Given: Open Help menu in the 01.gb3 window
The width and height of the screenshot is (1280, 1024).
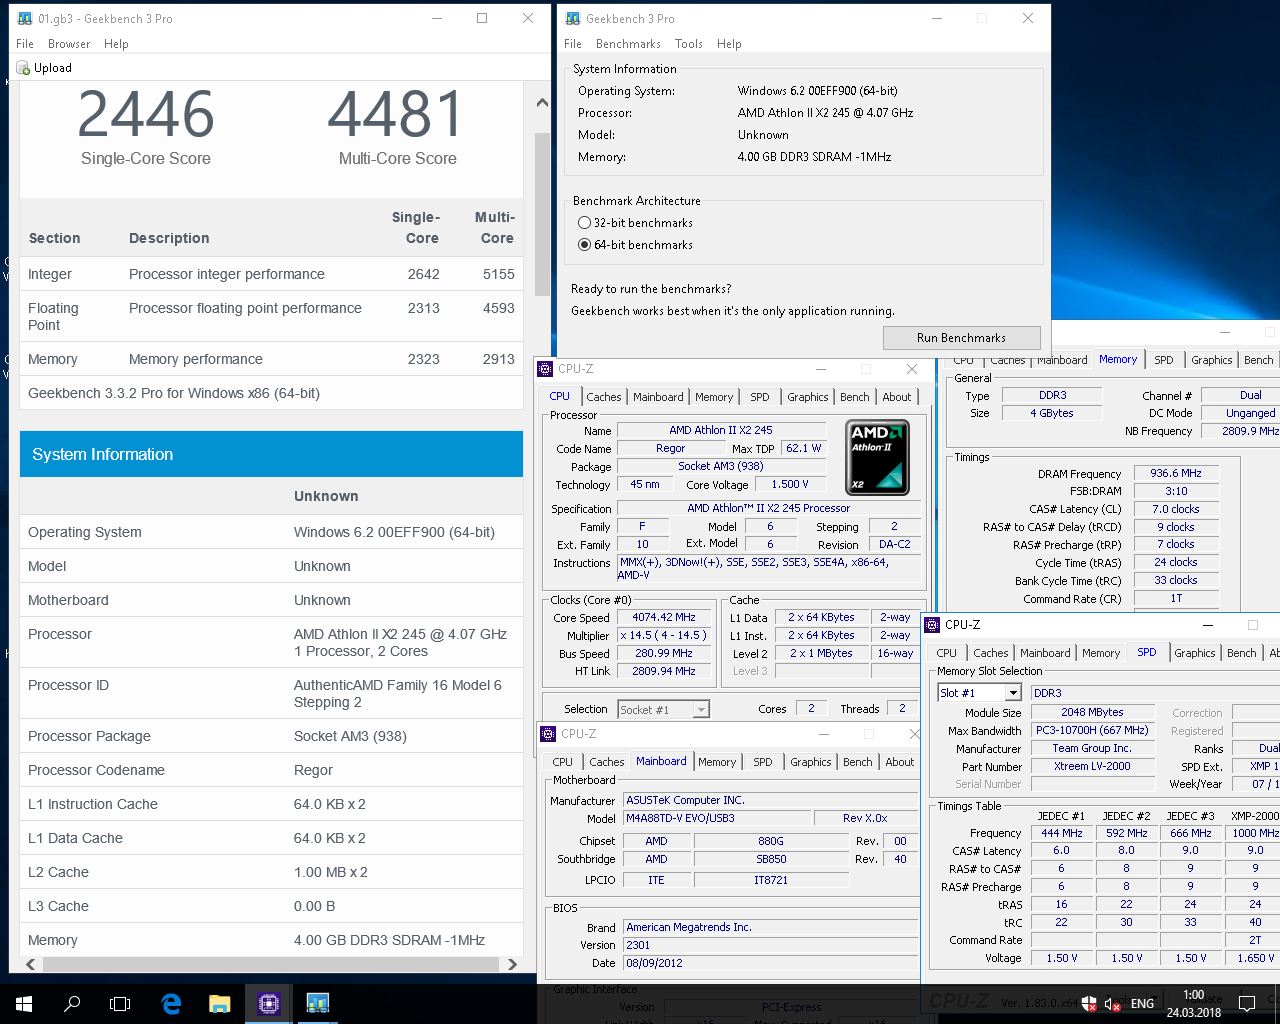Looking at the screenshot, I should 116,44.
